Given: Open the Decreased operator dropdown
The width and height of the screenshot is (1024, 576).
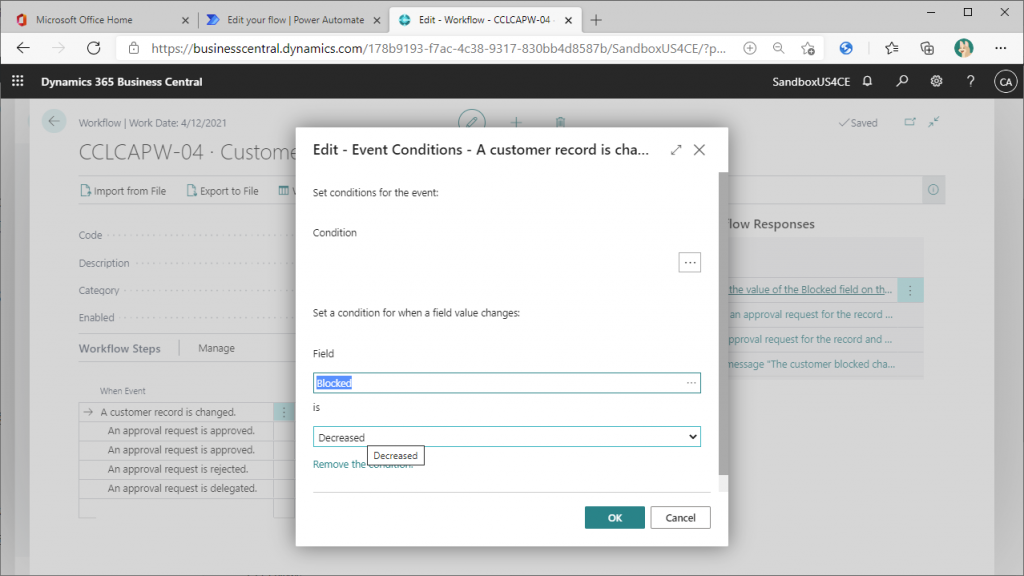Looking at the screenshot, I should [x=507, y=437].
